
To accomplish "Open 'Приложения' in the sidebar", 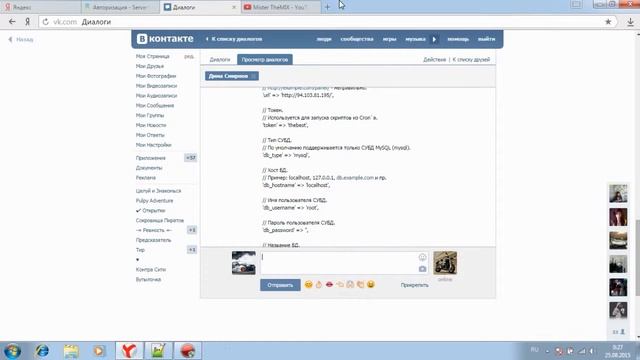I will click(151, 158).
